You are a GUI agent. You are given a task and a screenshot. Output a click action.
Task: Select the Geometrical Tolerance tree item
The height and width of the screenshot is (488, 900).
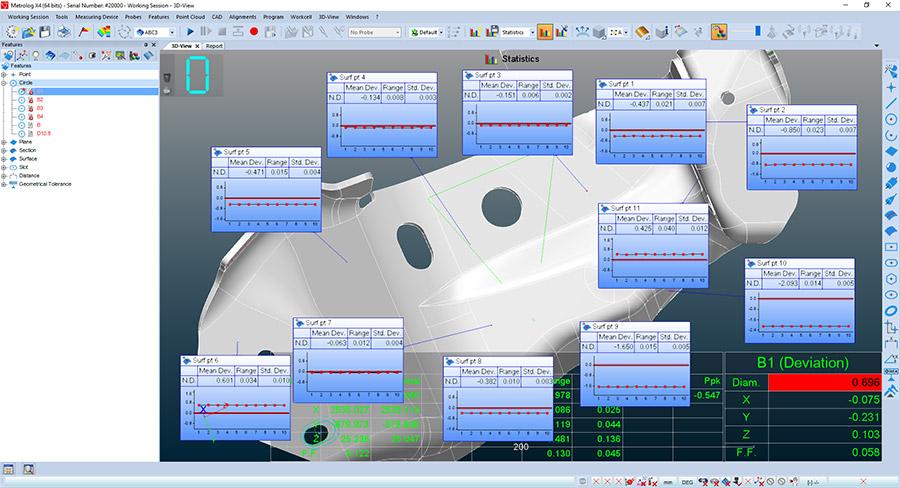click(x=47, y=184)
